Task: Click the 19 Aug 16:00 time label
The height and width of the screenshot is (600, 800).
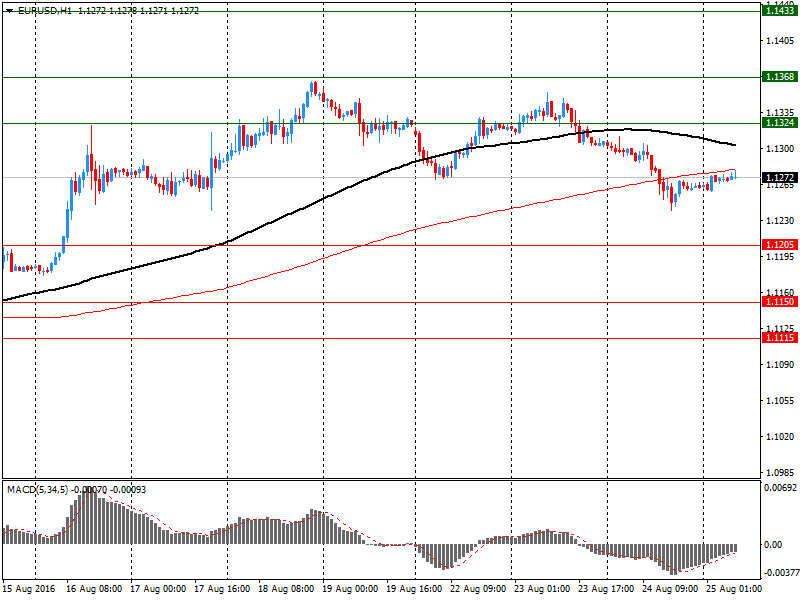Action: coord(414,589)
